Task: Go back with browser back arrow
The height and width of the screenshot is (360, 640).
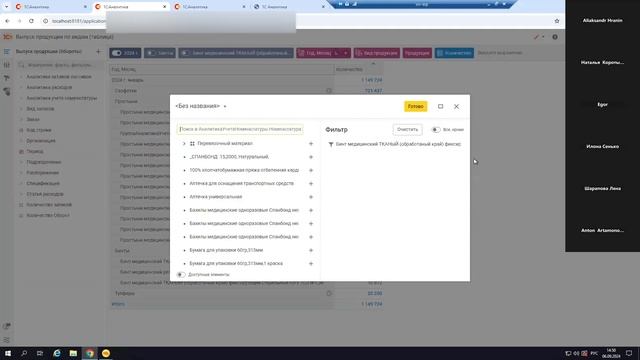Action: [x=7, y=21]
